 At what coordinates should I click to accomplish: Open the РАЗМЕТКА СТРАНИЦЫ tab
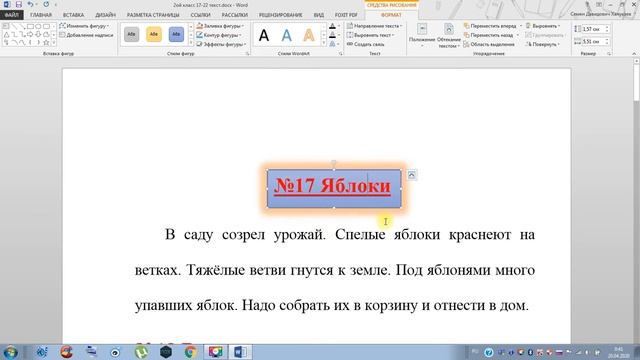coord(153,15)
